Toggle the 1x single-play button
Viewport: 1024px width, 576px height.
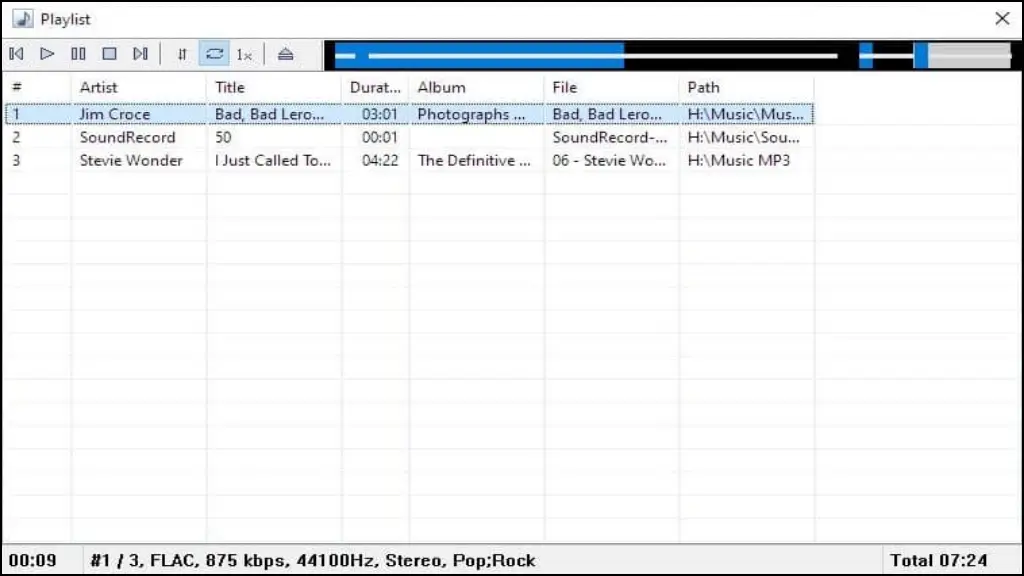244,55
